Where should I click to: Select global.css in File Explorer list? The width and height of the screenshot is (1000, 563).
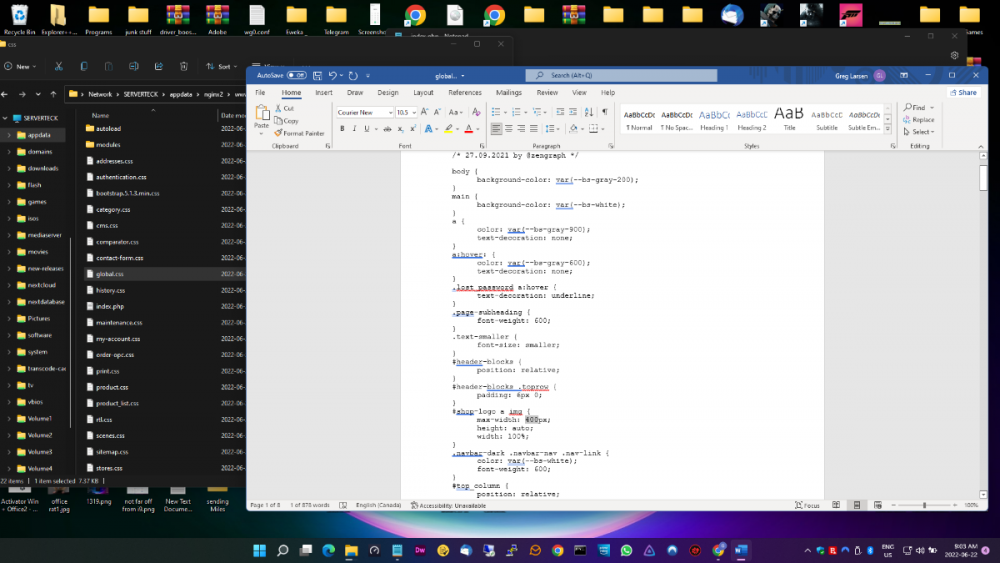point(109,274)
